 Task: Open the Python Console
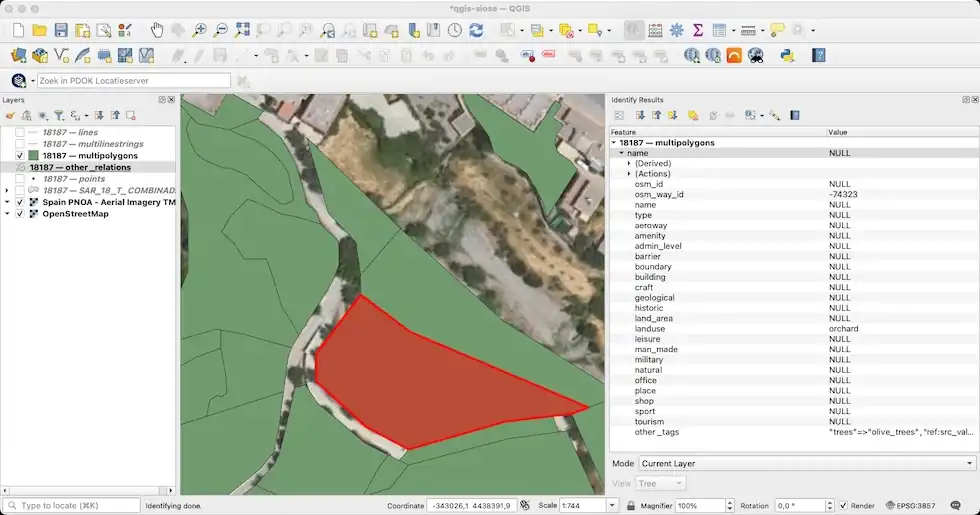click(787, 55)
